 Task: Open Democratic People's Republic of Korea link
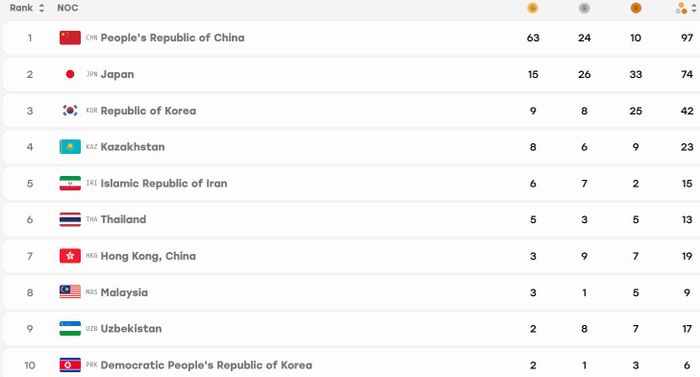click(206, 365)
